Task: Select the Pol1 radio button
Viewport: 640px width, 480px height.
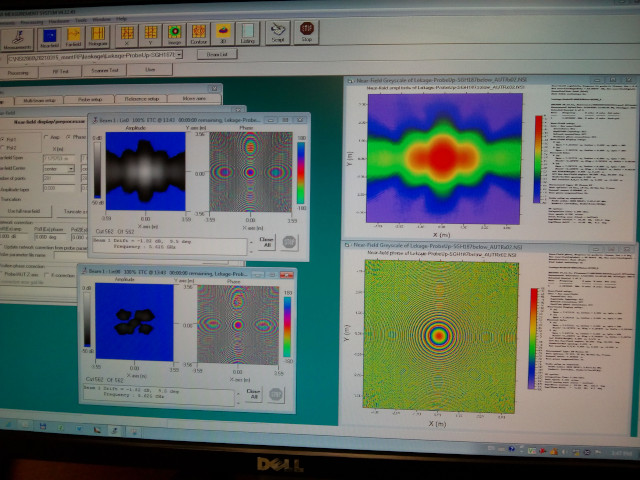Action: pyautogui.click(x=5, y=137)
